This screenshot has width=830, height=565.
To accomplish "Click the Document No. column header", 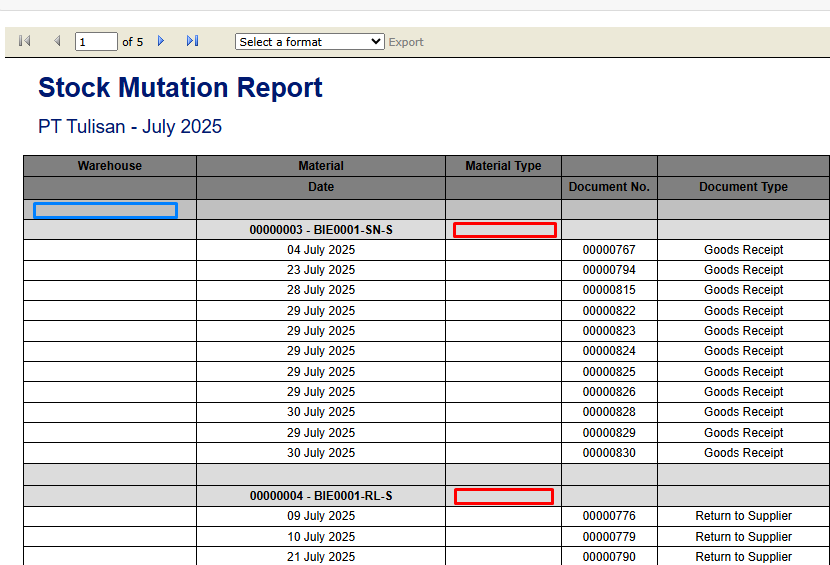I will 609,187.
